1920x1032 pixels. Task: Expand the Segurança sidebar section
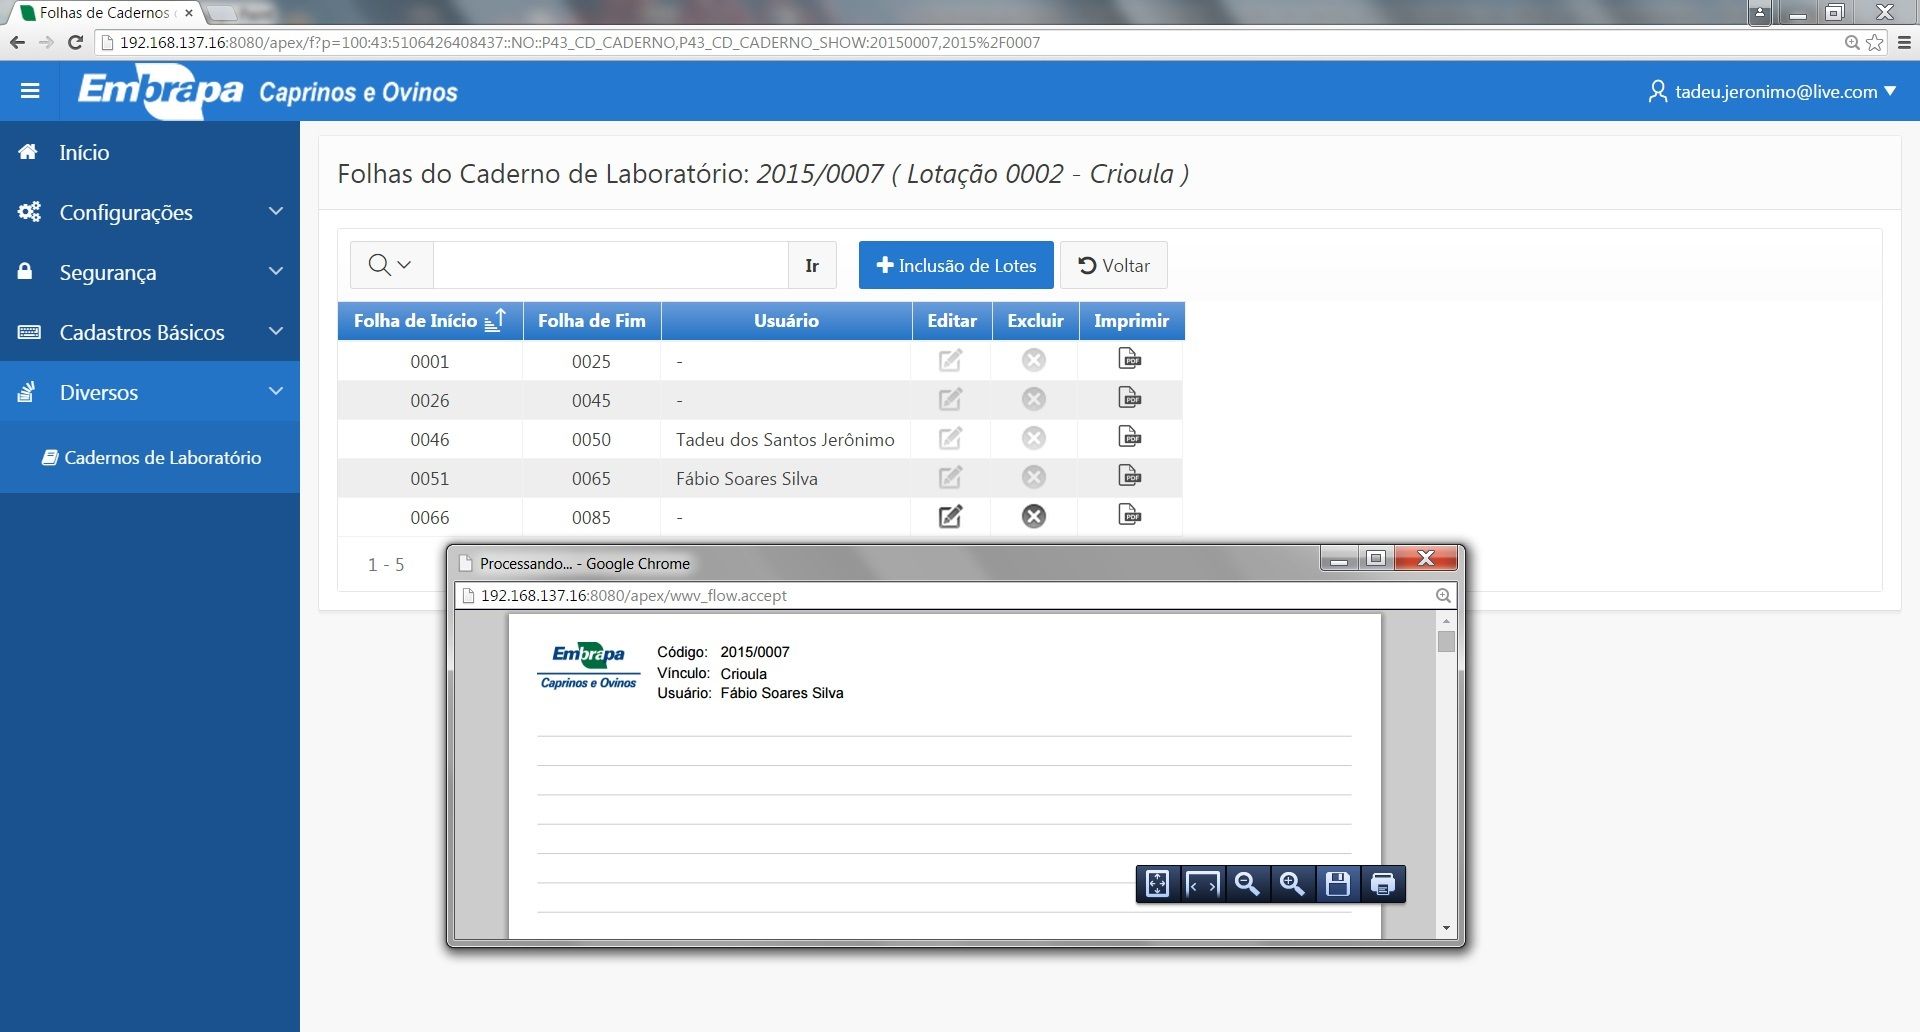150,272
